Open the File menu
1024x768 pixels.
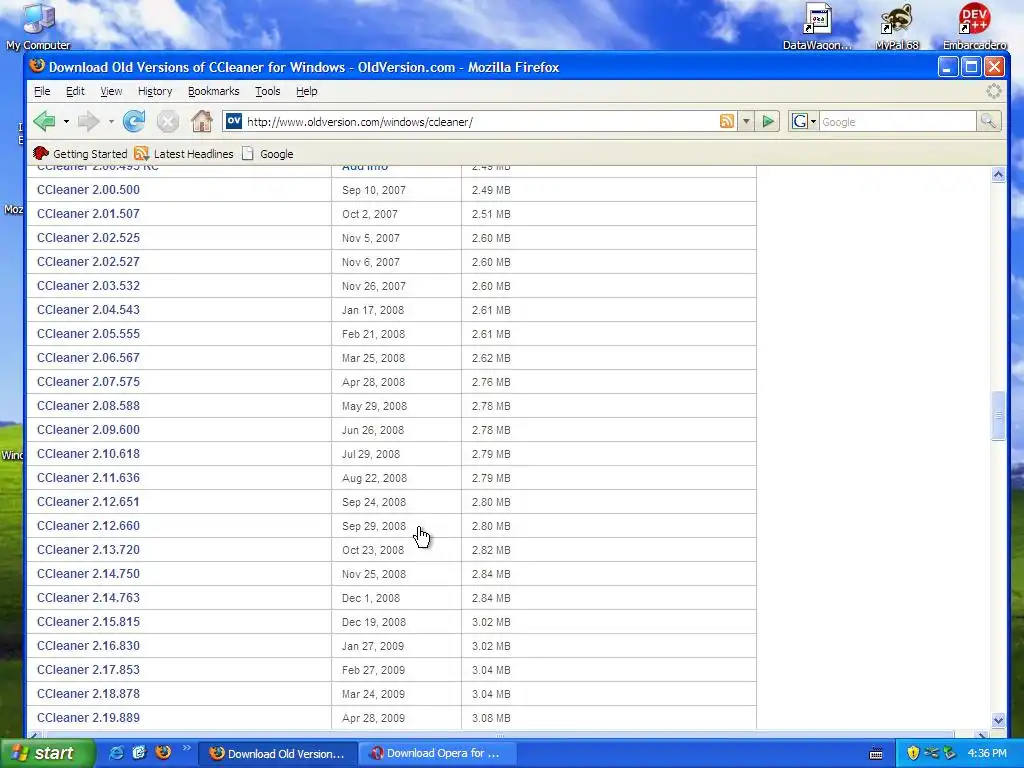point(42,91)
